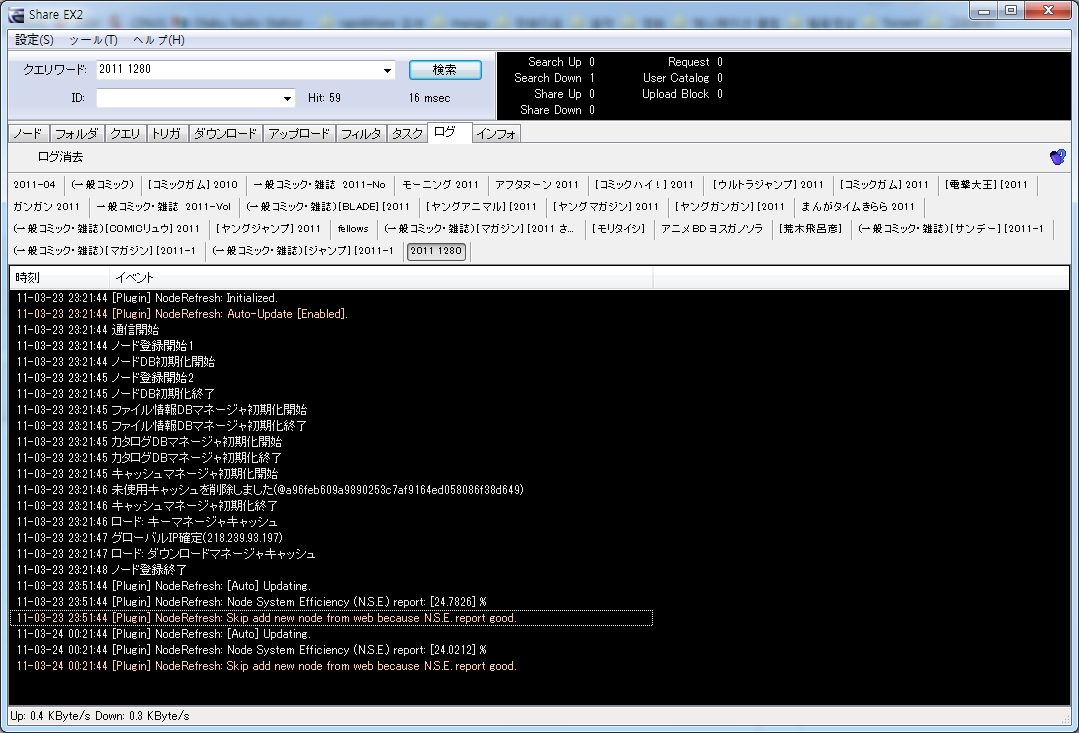Select the 通信開始 log entry
Screen dimensions: 1079x733
331,330
